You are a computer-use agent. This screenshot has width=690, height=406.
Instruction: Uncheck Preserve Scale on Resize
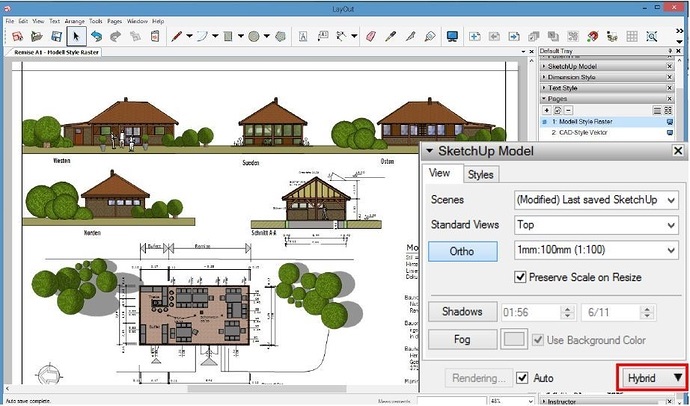click(x=520, y=277)
